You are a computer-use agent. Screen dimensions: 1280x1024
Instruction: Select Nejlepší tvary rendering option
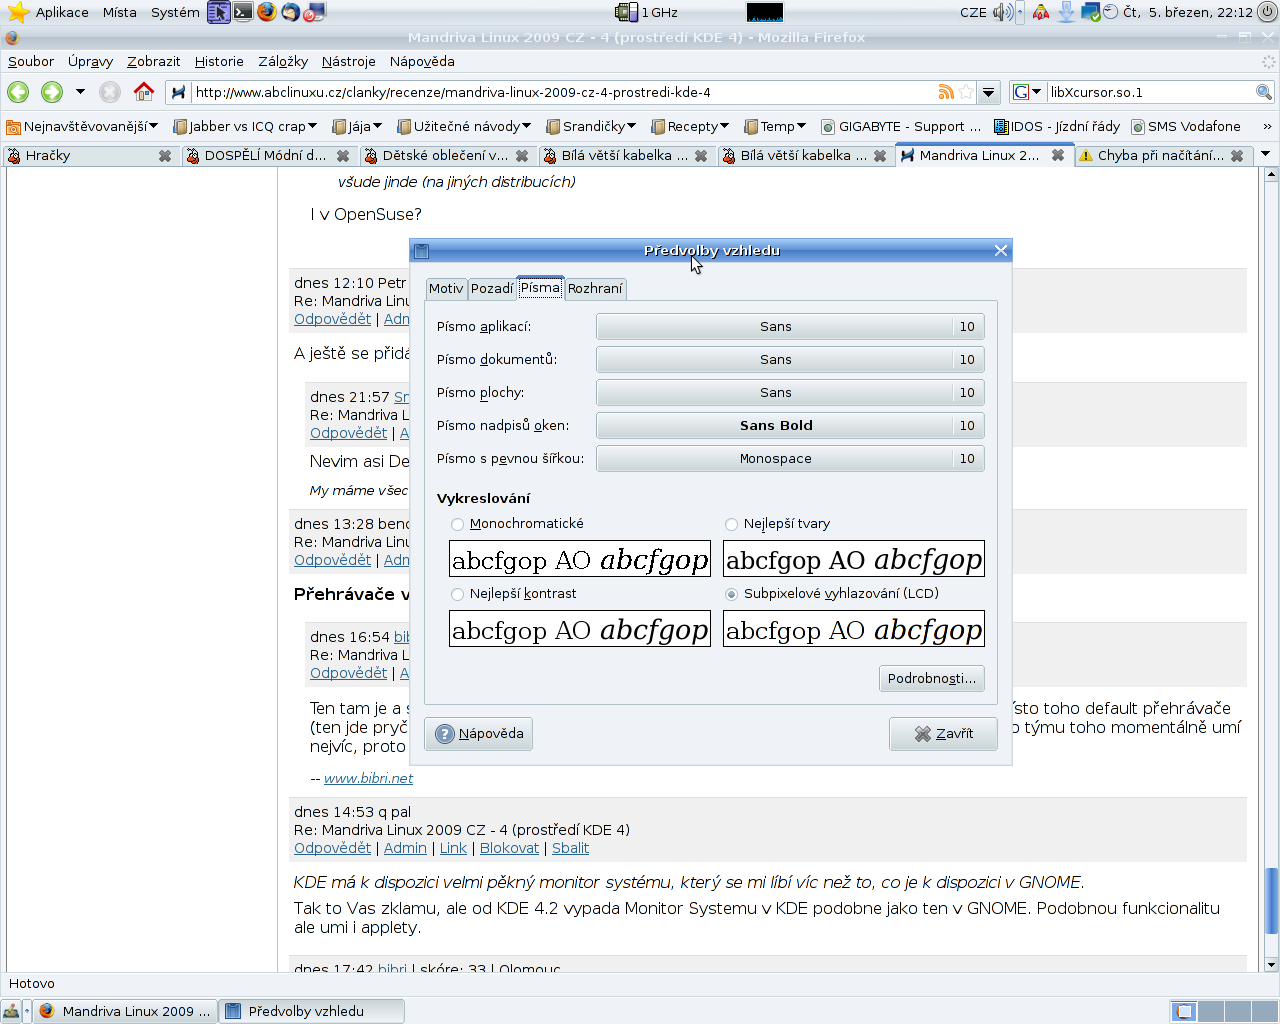[x=731, y=524]
